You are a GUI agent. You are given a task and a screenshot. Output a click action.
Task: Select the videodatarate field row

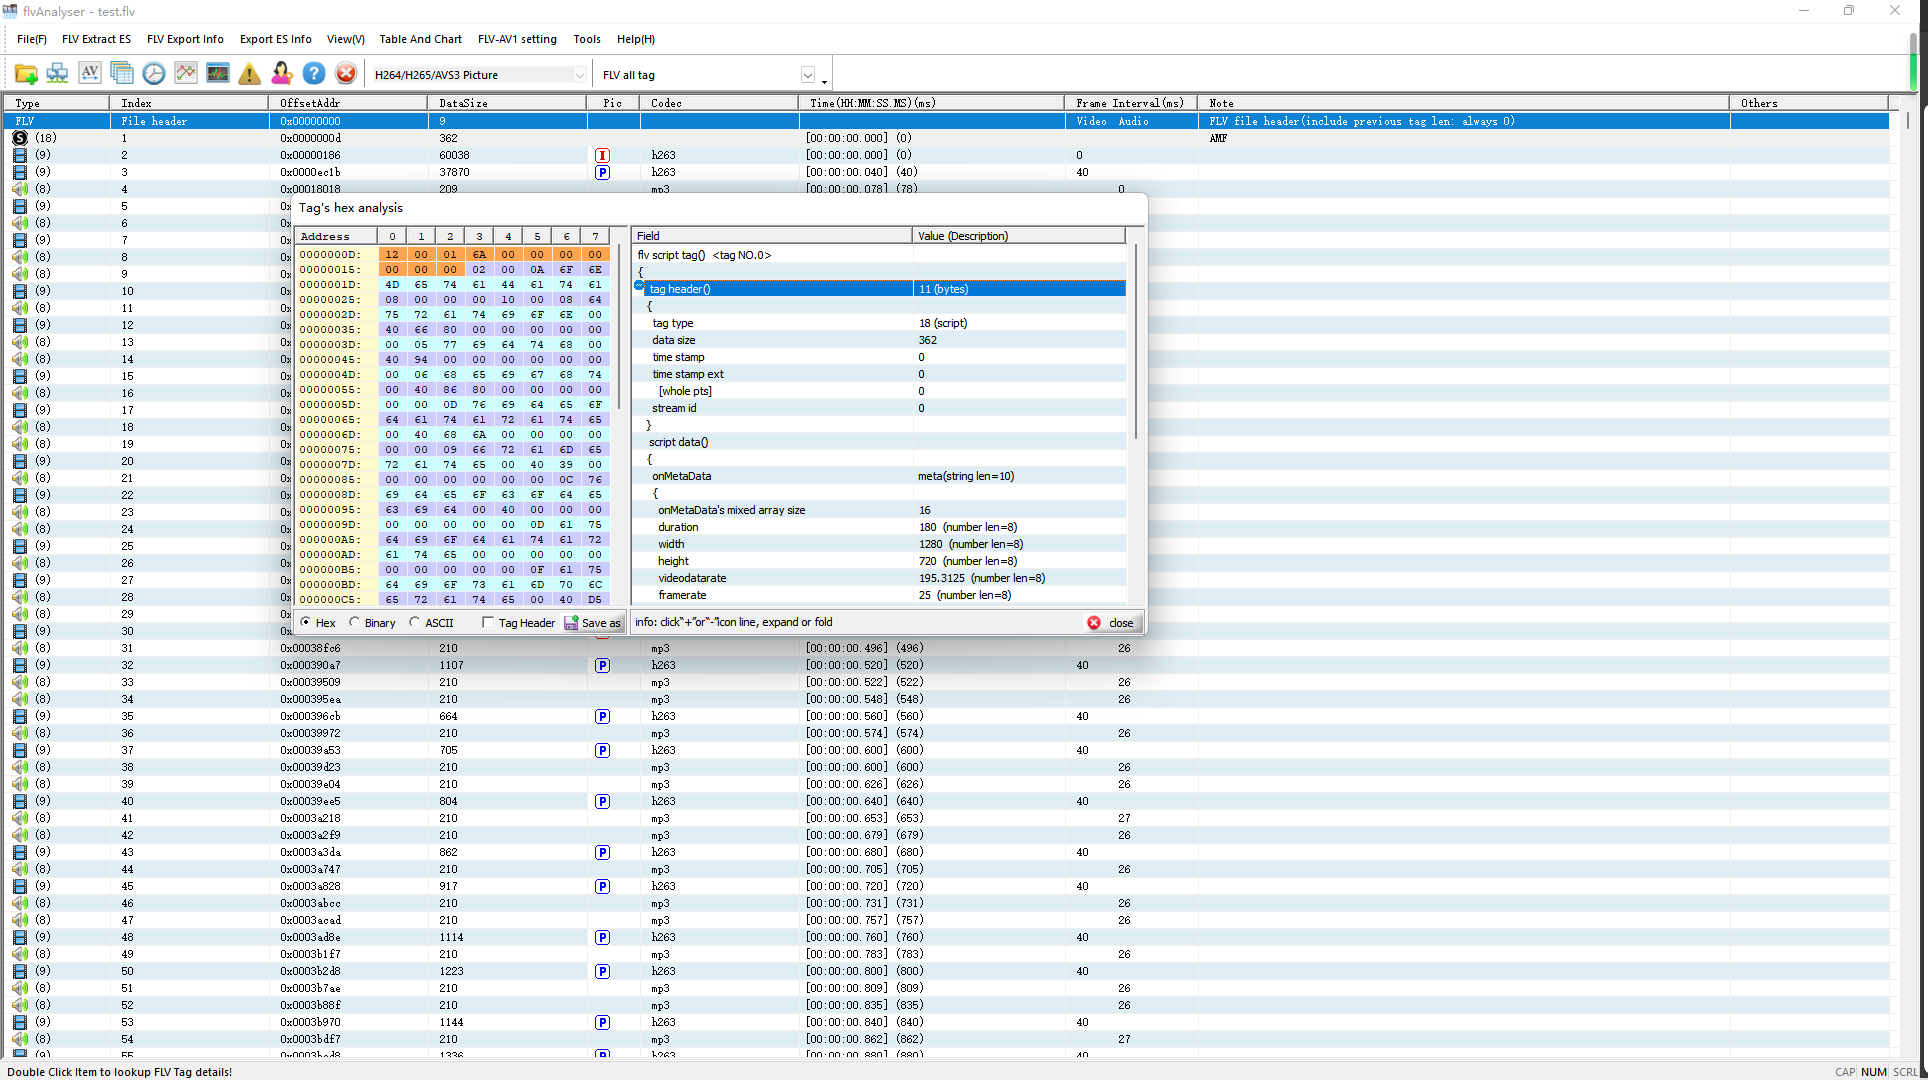click(x=880, y=578)
